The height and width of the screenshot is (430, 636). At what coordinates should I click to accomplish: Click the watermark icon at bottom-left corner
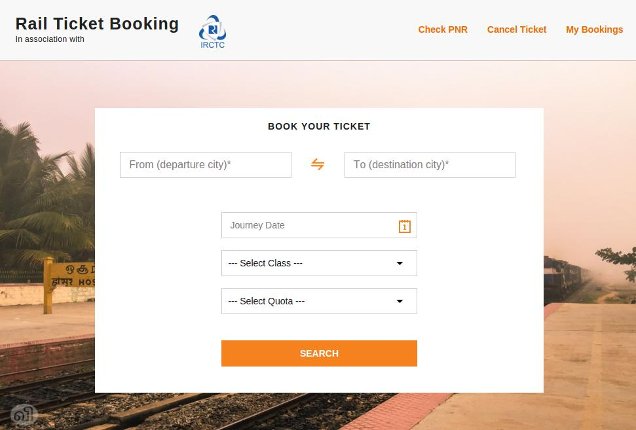coord(21,414)
